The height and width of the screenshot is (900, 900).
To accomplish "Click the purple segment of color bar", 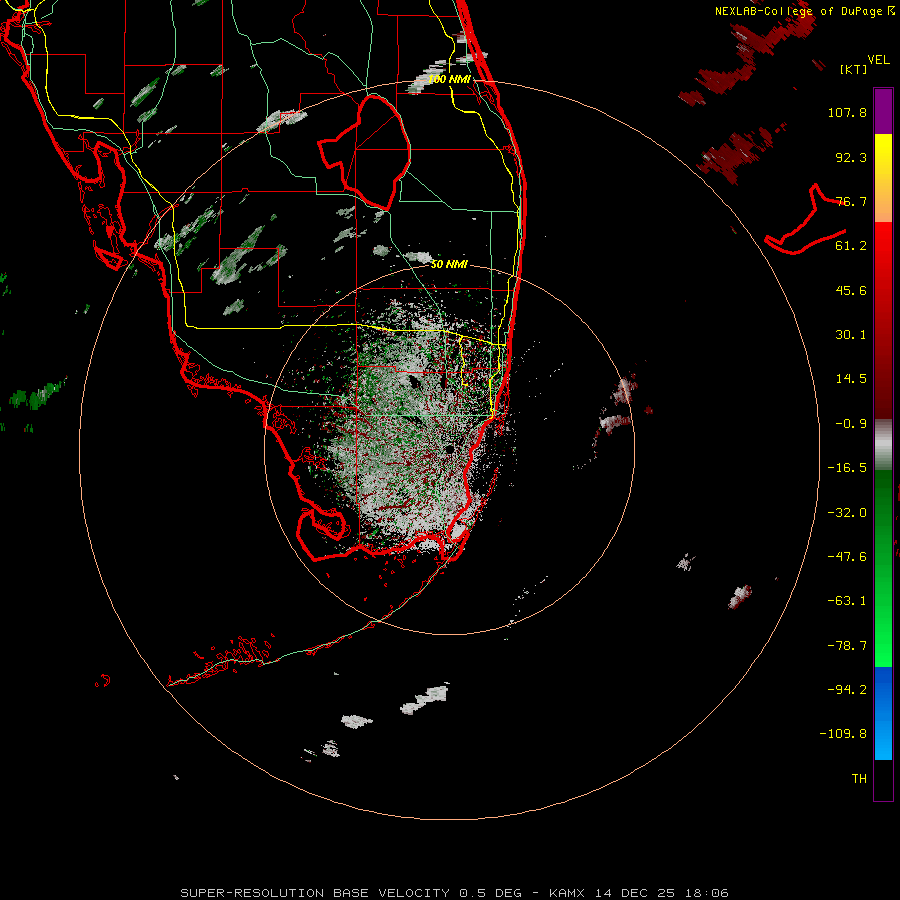I will 883,111.
